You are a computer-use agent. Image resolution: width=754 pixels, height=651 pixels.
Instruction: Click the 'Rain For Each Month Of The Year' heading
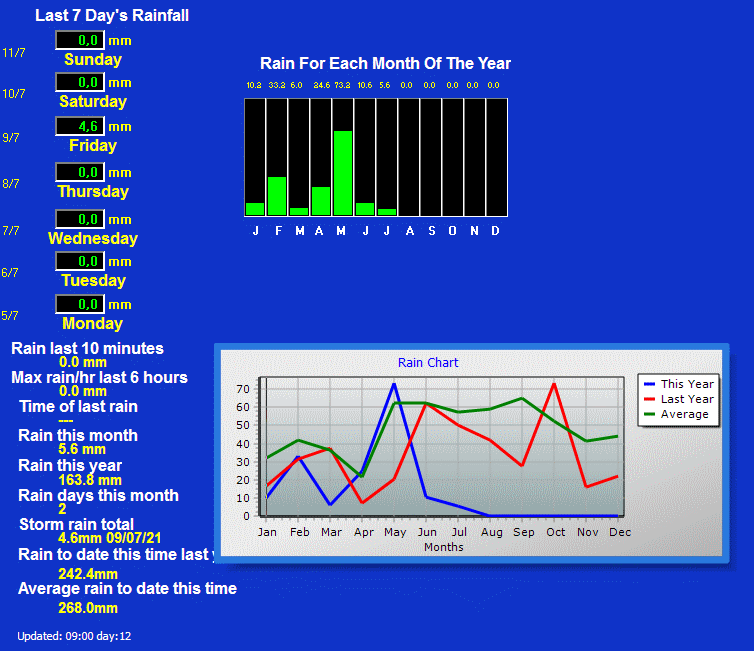click(385, 63)
